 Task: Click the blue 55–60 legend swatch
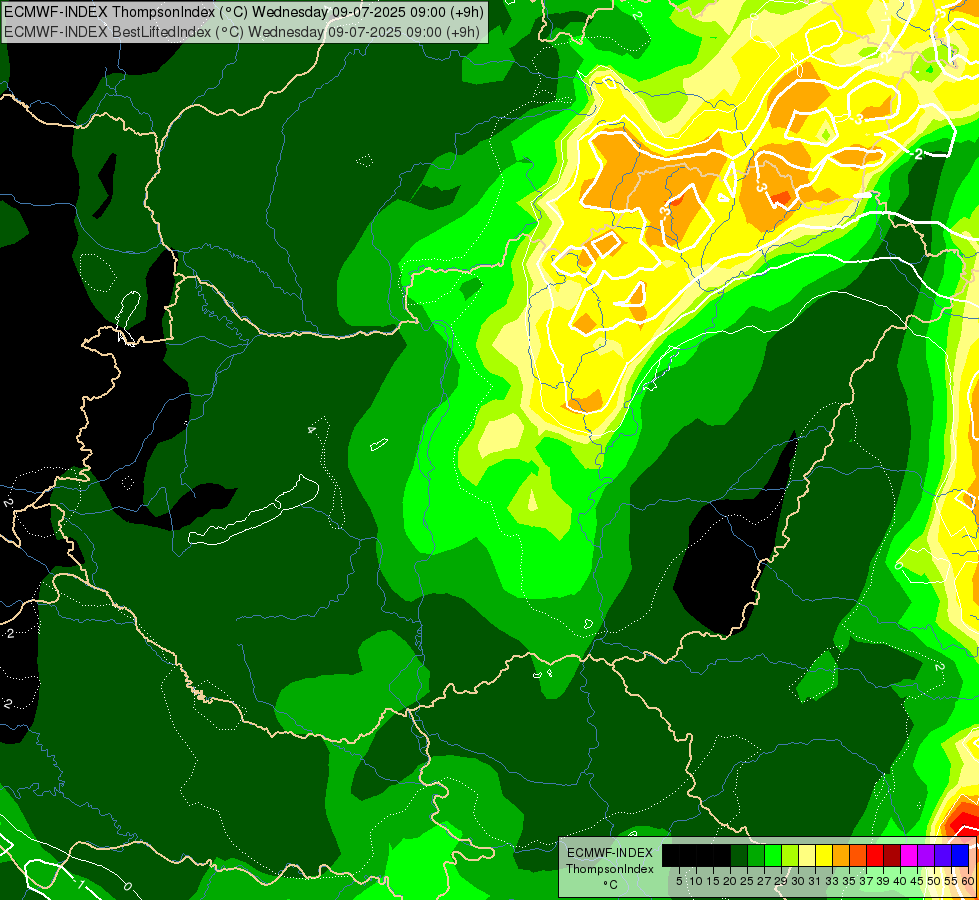[960, 855]
